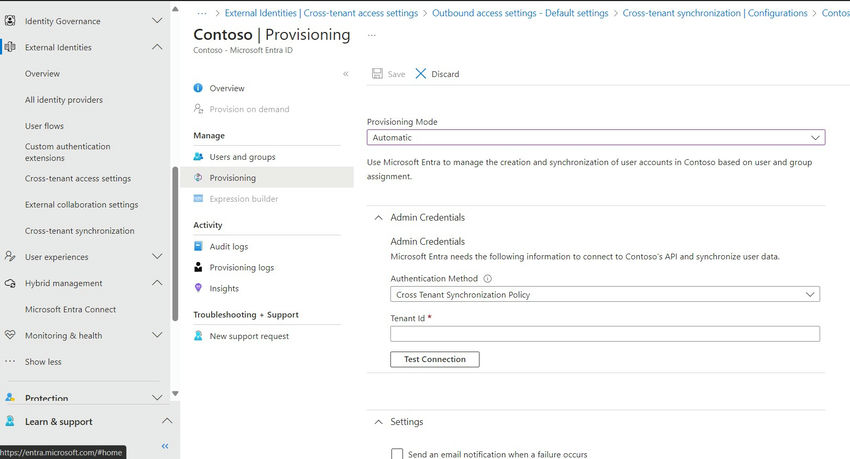This screenshot has height=459, width=850.
Task: Click Authentication Method info icon
Action: click(488, 279)
